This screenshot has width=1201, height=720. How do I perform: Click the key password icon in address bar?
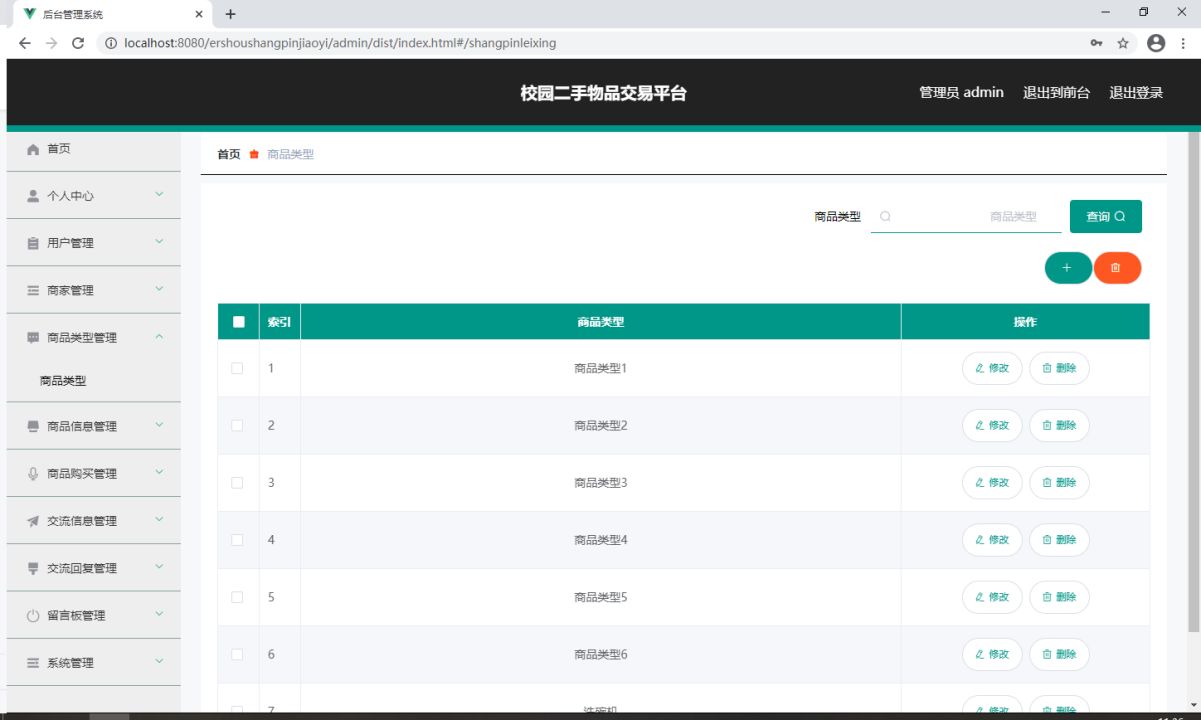click(1096, 43)
